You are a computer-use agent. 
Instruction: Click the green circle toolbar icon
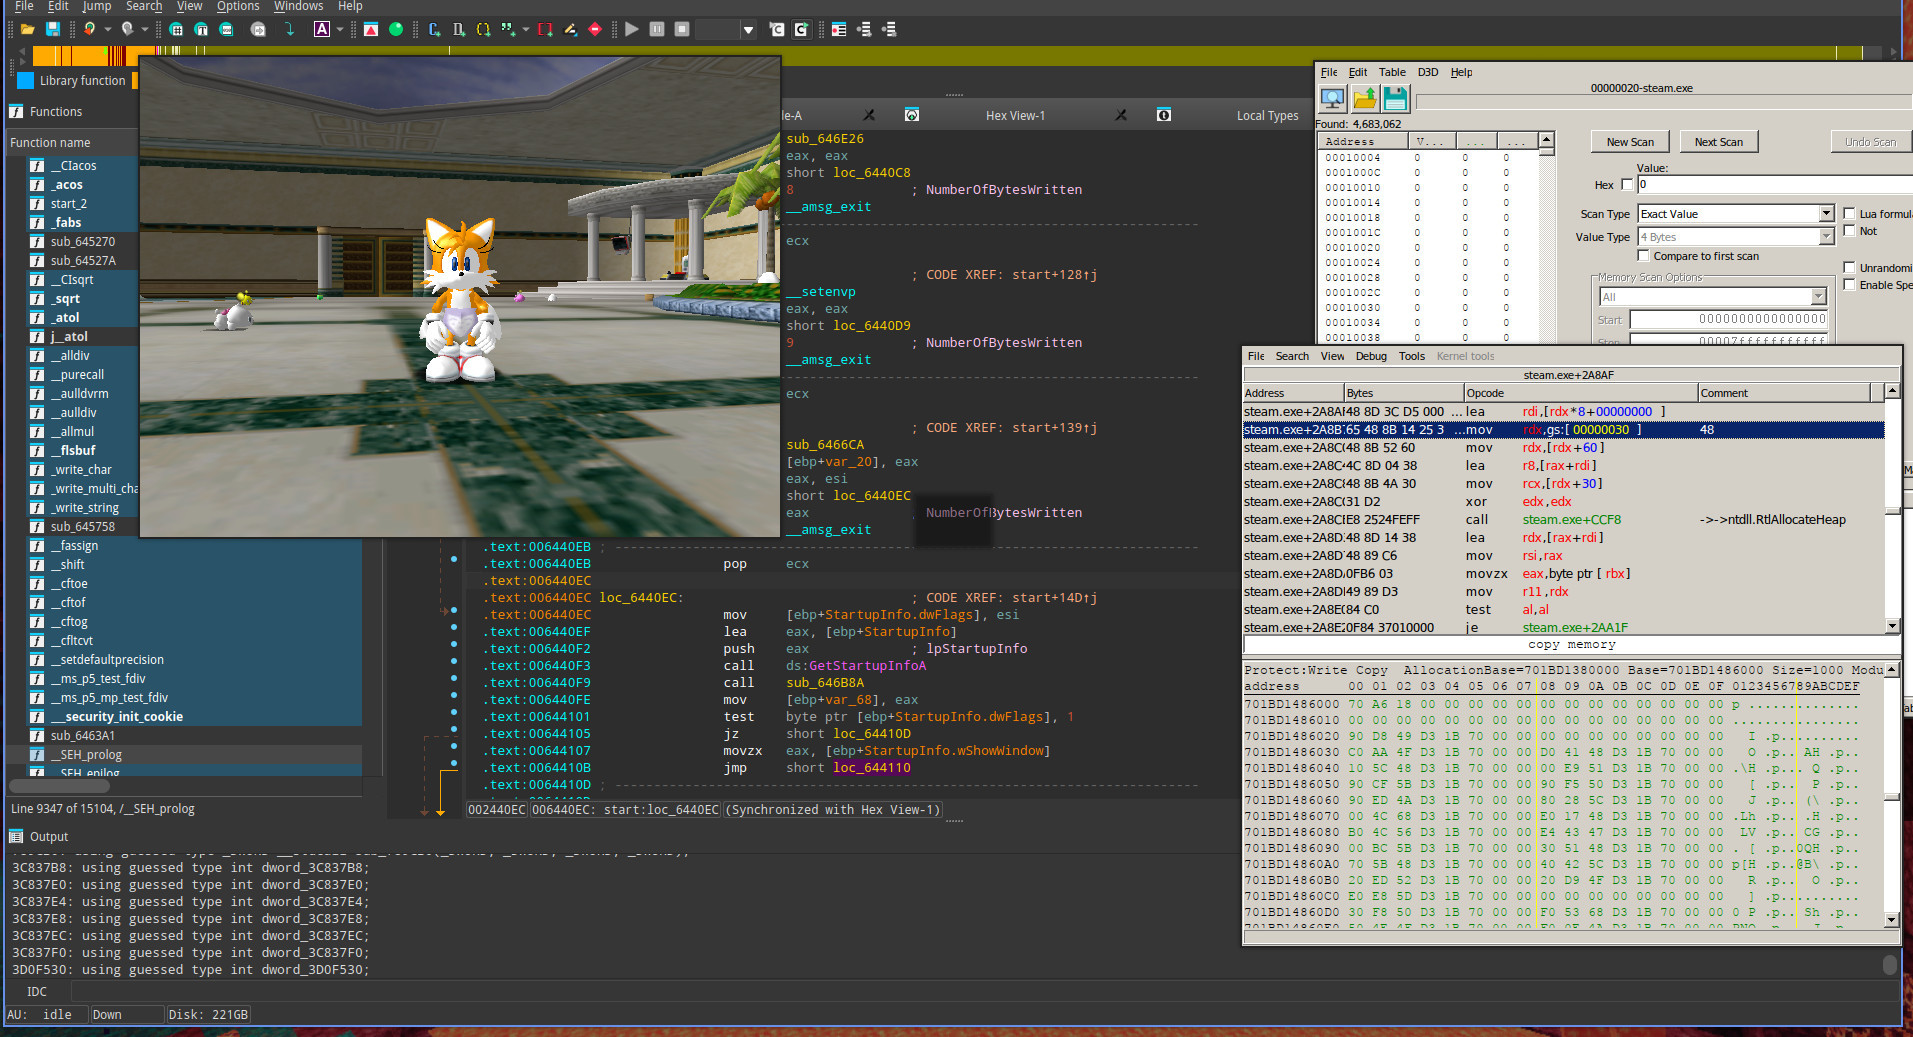click(x=396, y=29)
